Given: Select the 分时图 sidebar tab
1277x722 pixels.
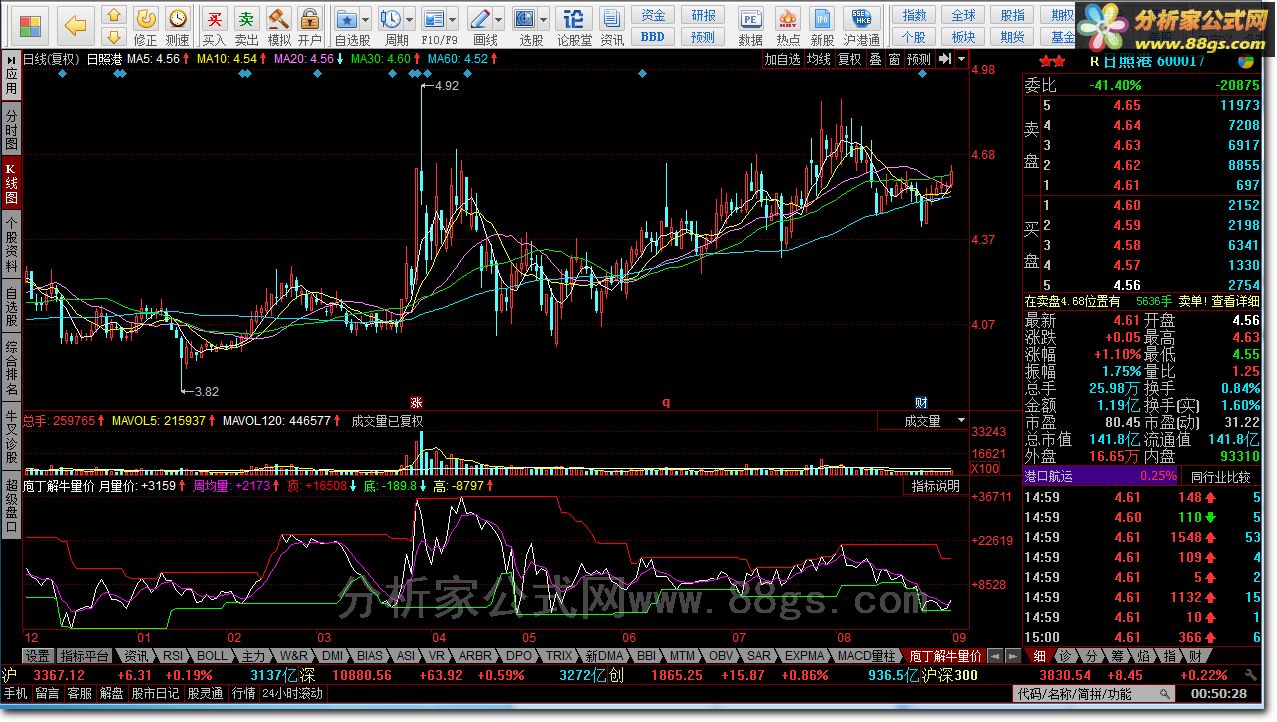Looking at the screenshot, I should 11,130.
